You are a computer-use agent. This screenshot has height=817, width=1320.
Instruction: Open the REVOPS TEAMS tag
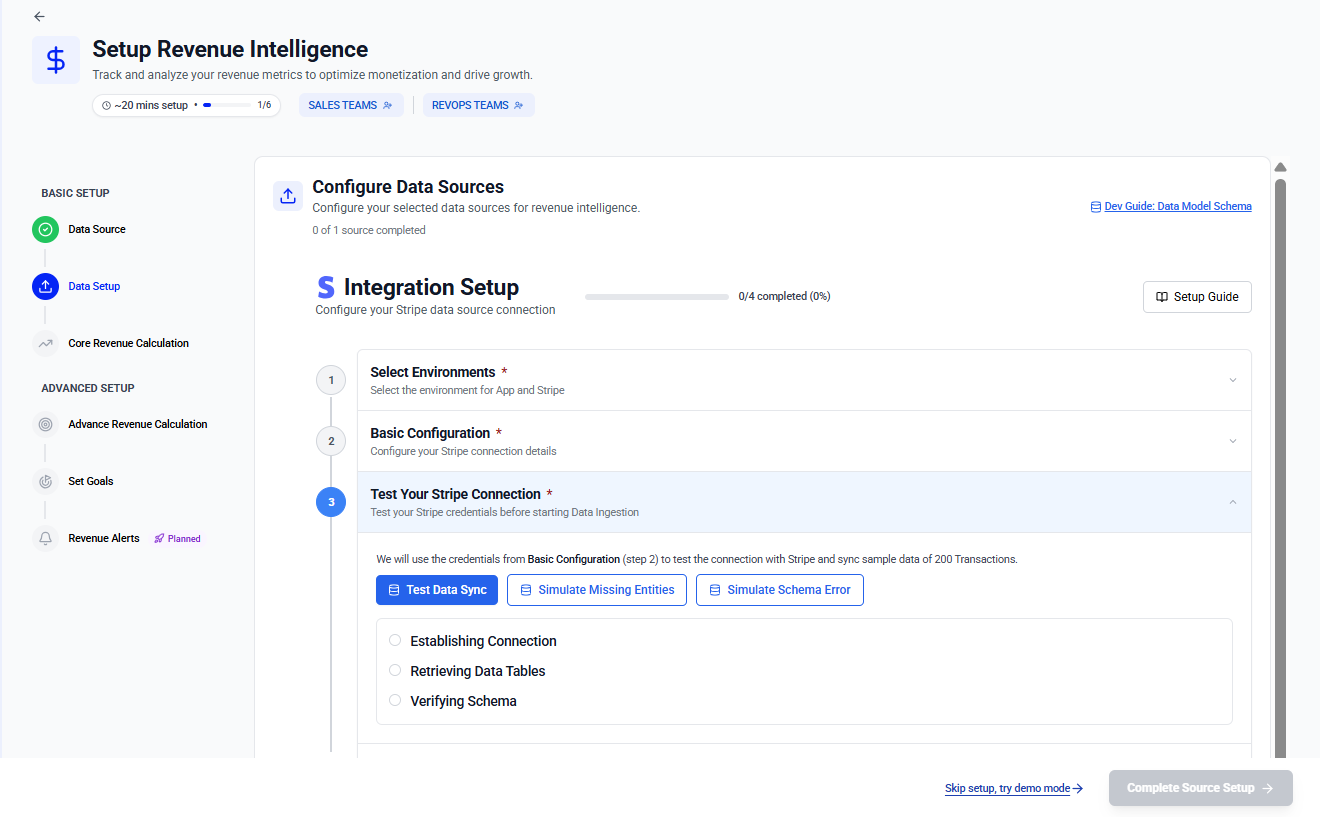(478, 104)
